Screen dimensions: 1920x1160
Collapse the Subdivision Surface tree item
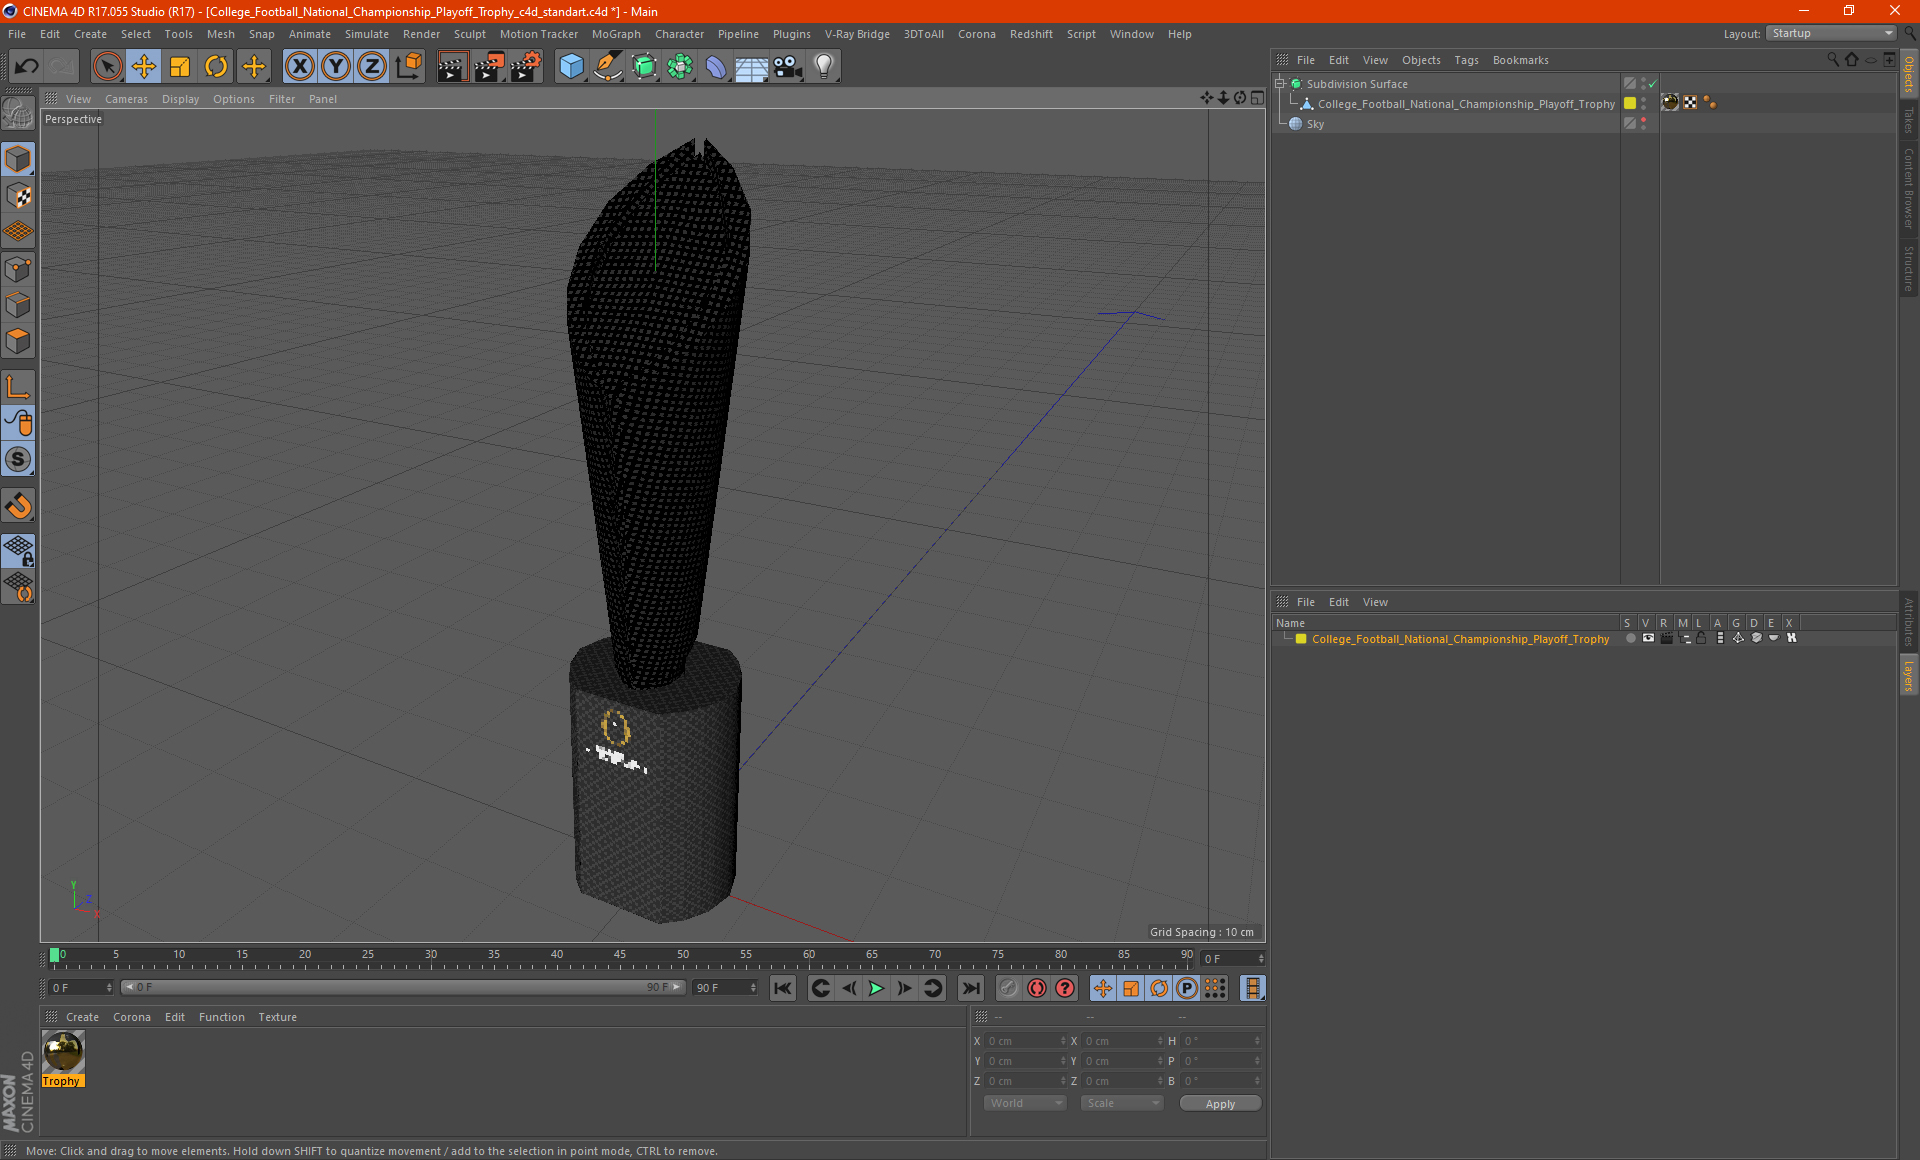click(x=1280, y=84)
